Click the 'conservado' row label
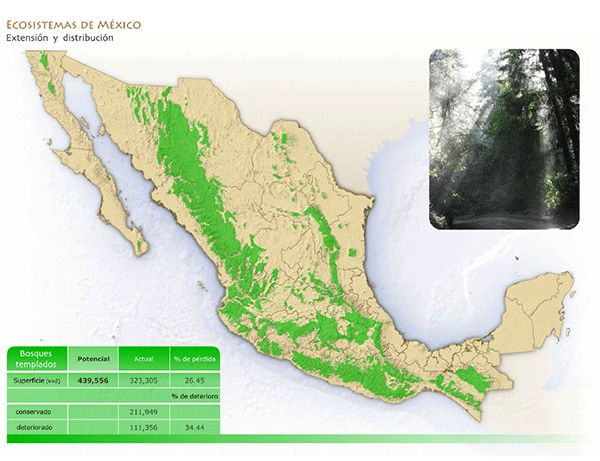The width and height of the screenshot is (600, 461). 33,412
